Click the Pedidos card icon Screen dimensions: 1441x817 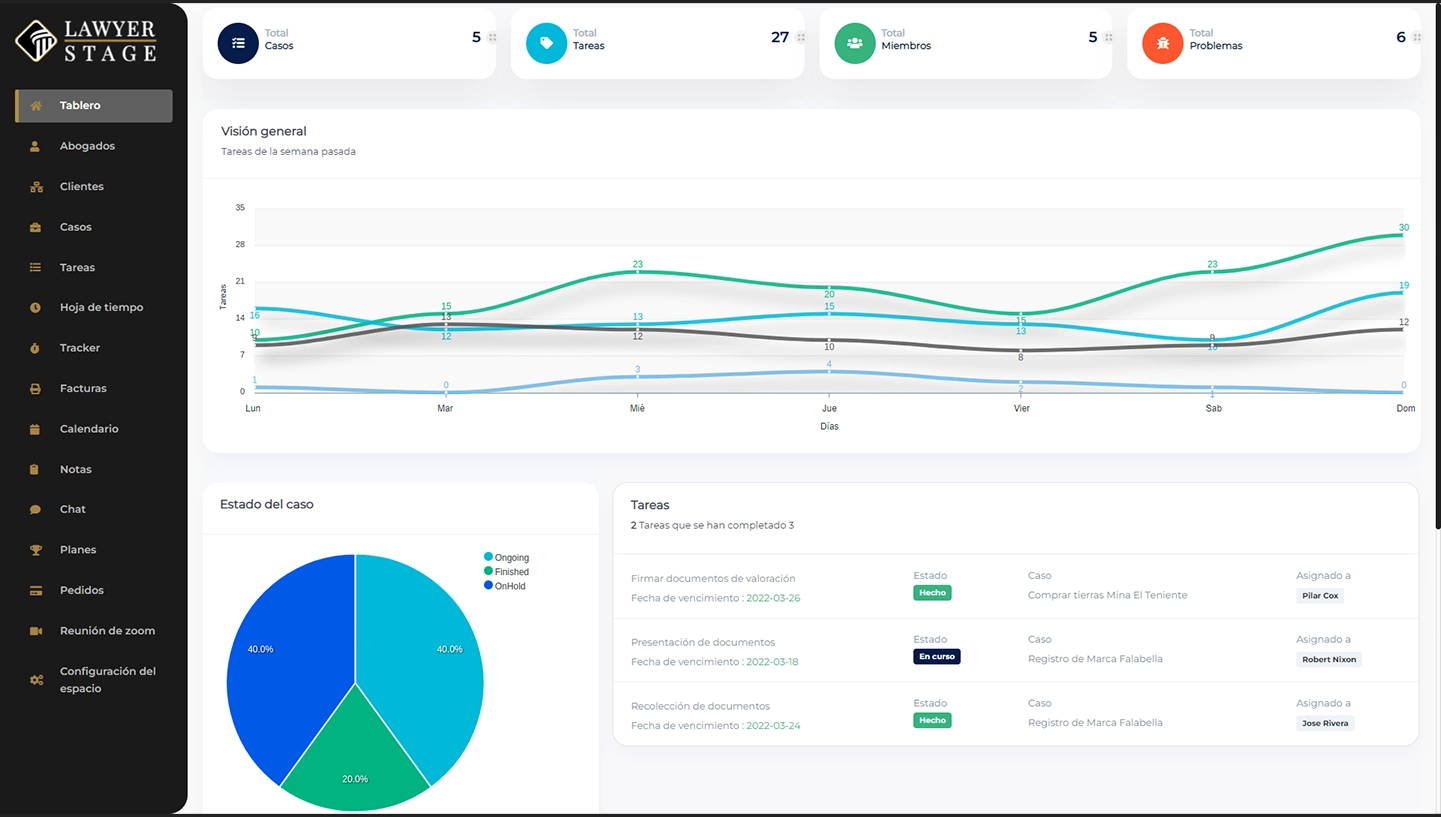(36, 591)
